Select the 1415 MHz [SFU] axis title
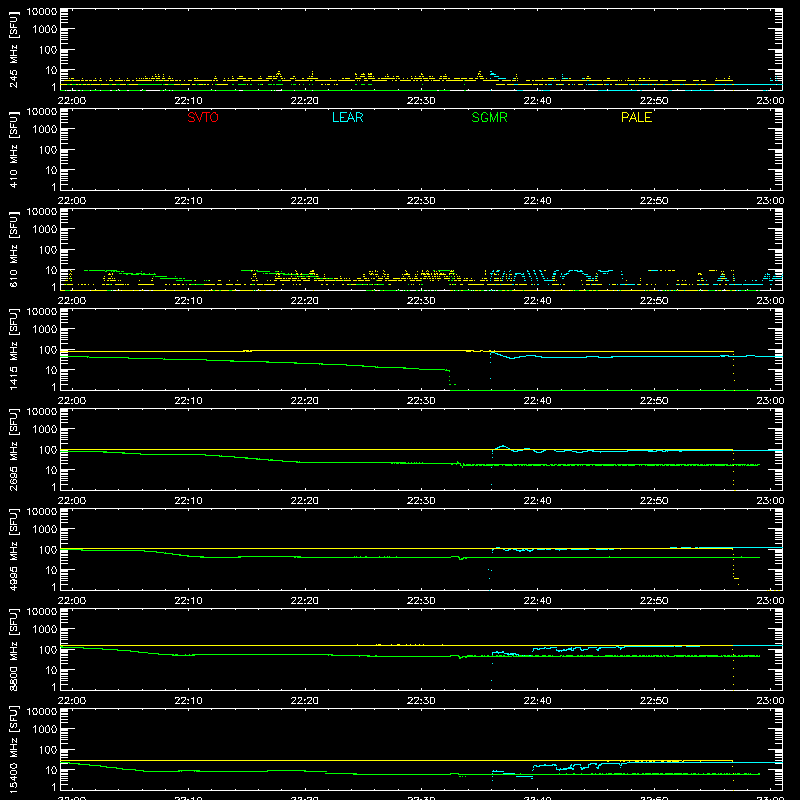This screenshot has height=800, width=800. click(x=14, y=349)
